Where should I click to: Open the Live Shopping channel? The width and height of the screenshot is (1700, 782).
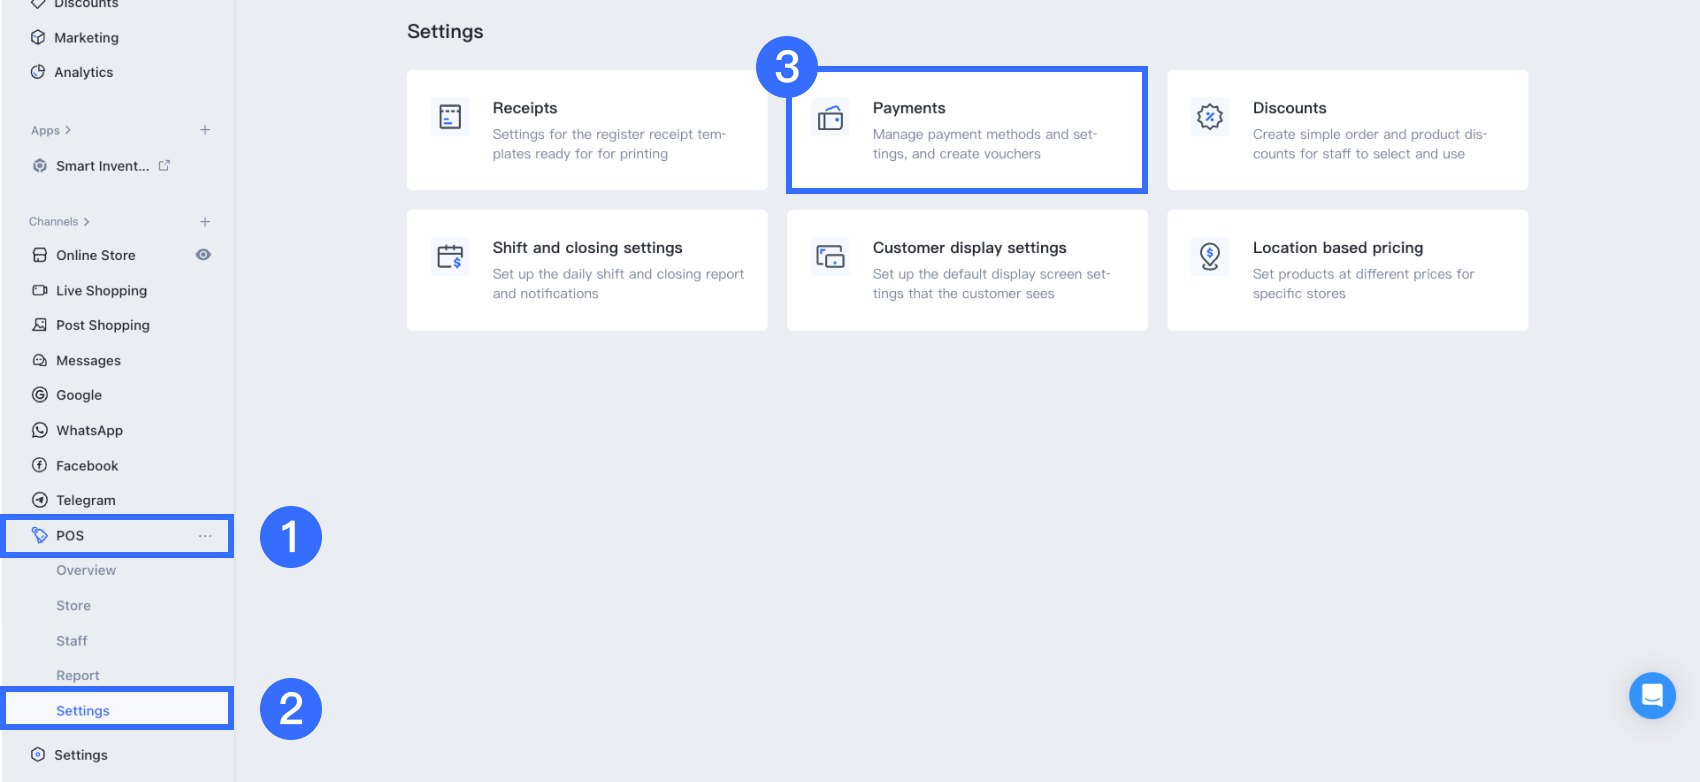tap(101, 291)
